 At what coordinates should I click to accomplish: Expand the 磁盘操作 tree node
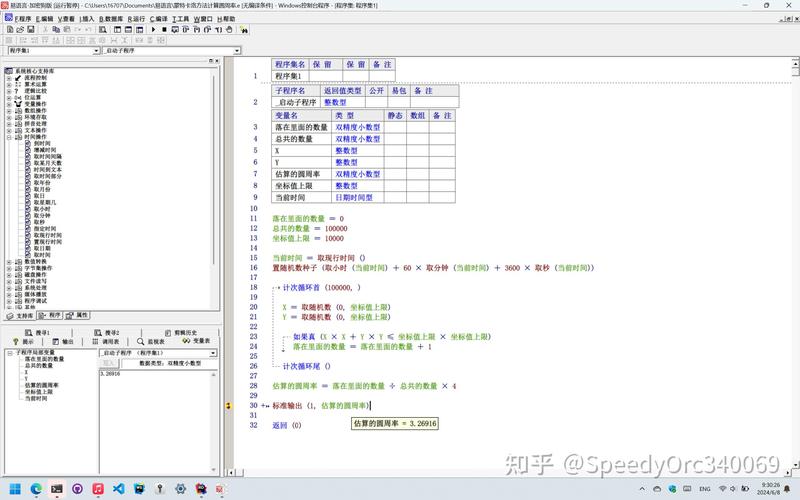pyautogui.click(x=9, y=274)
